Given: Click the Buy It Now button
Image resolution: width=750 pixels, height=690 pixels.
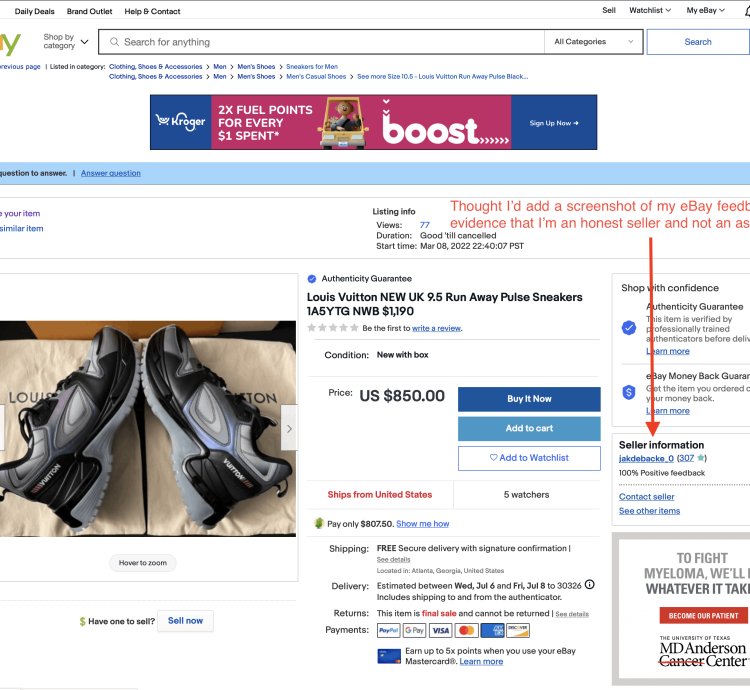Looking at the screenshot, I should pos(529,399).
